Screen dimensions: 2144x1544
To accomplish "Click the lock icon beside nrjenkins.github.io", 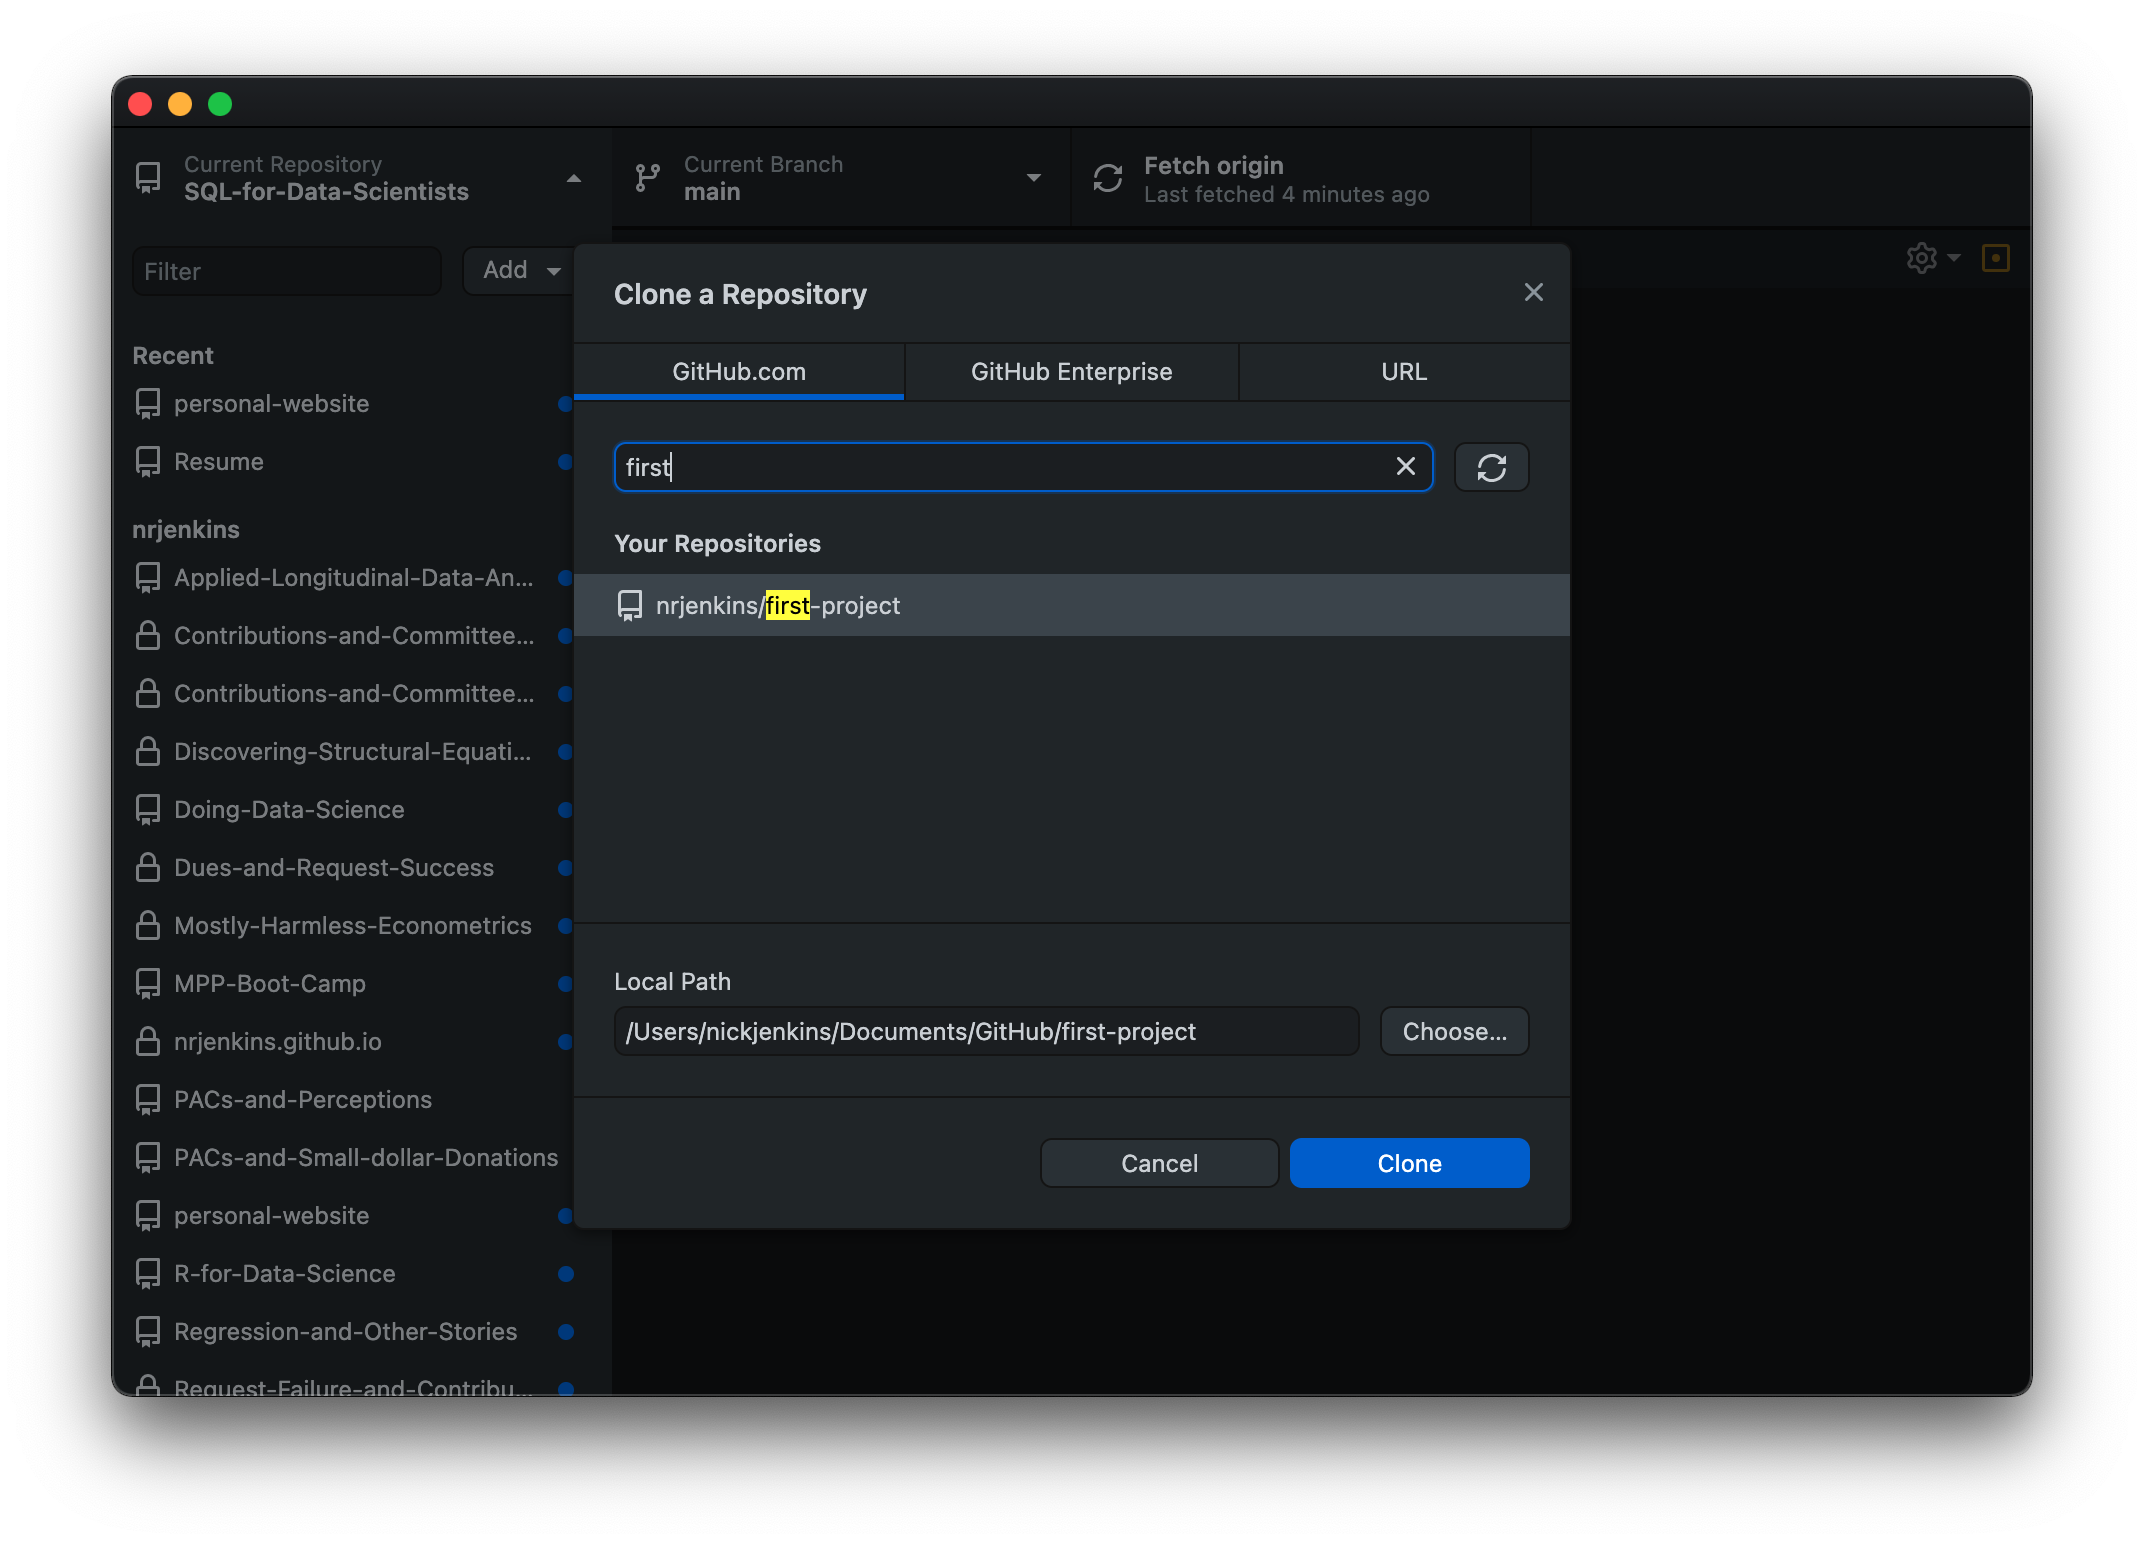I will coord(148,1041).
